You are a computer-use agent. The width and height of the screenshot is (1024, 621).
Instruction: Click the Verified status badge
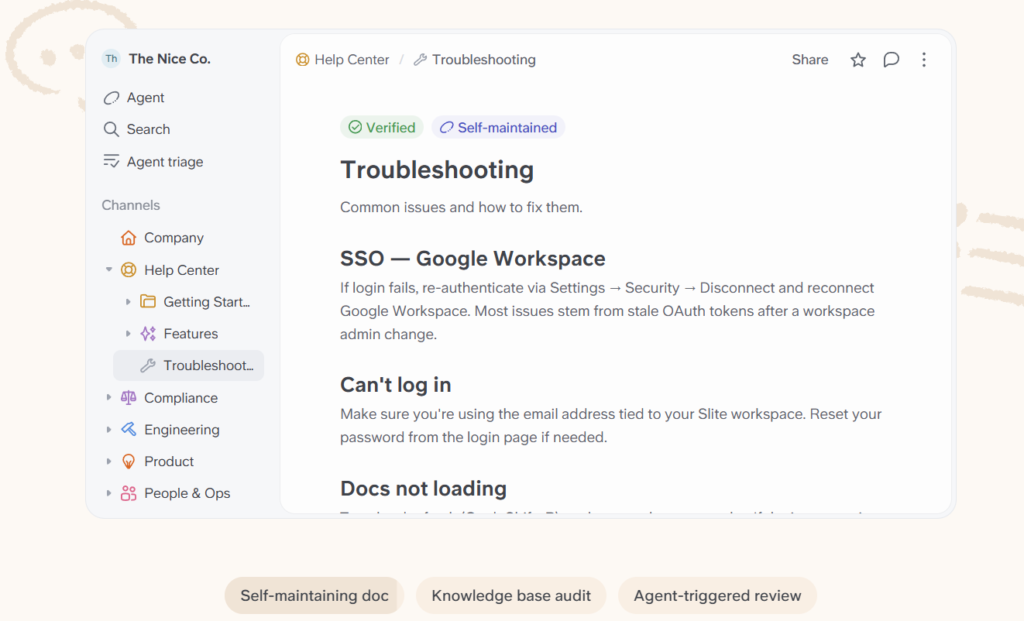click(x=382, y=127)
